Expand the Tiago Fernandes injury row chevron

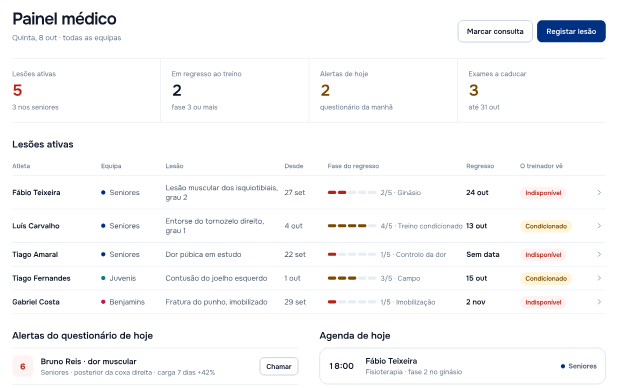599,278
